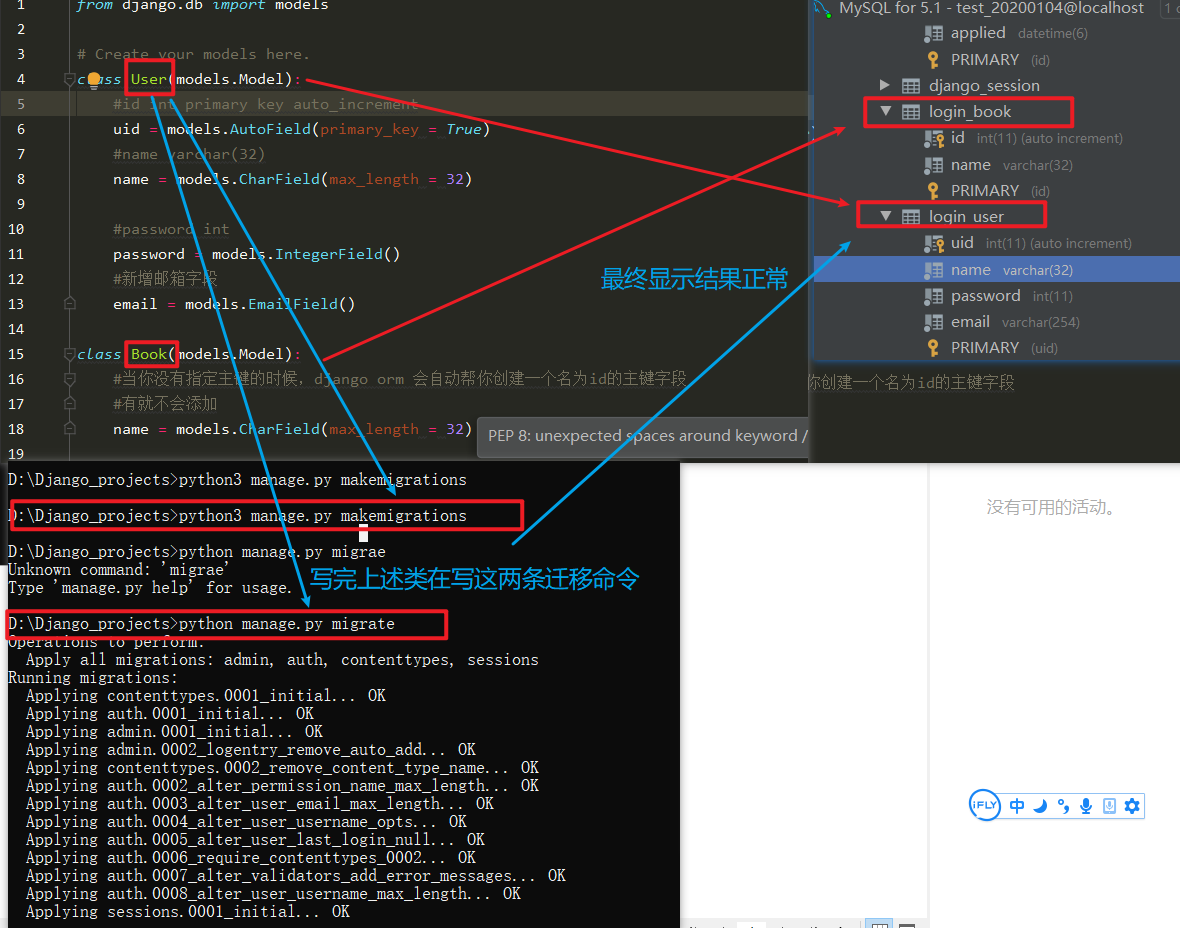Click fold end marker on line 13
The width and height of the screenshot is (1180, 928).
coord(69,304)
